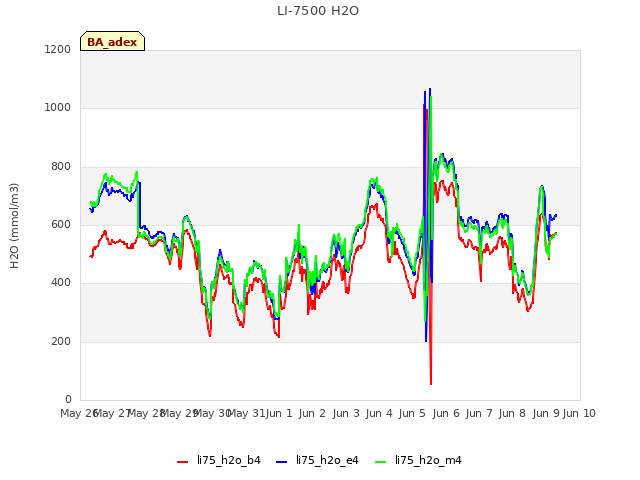Click the x-axis label May 31
This screenshot has width=640, height=480.
tap(246, 413)
